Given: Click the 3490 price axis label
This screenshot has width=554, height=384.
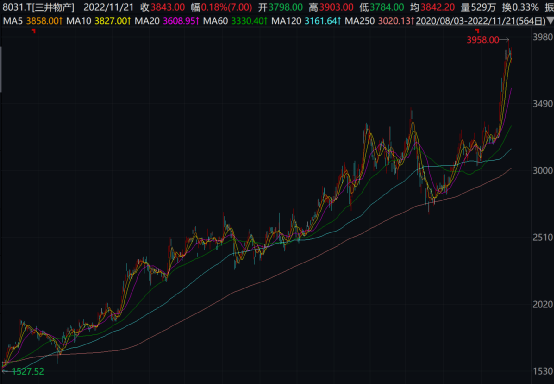Looking at the screenshot, I should click(x=543, y=104).
